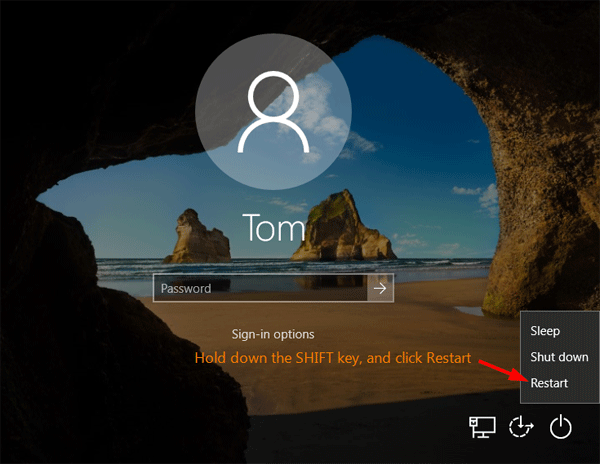Screen dimensions: 600x464
Task: Open the Ease of Access icon
Action: coord(521,427)
